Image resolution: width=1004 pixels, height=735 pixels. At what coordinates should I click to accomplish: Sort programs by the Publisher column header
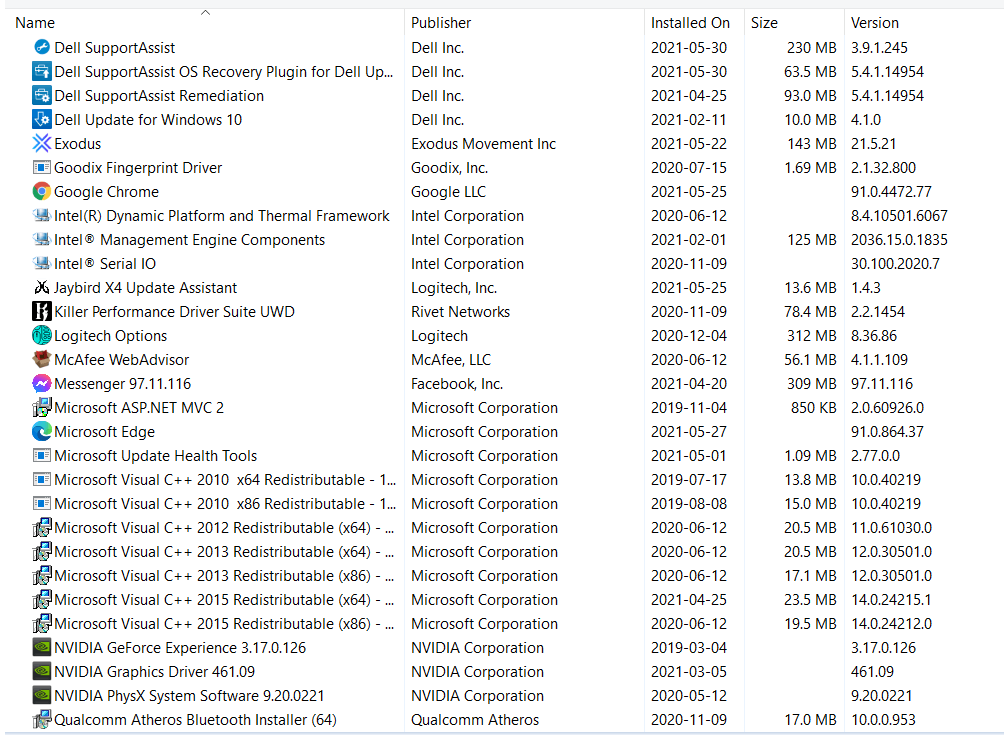click(441, 23)
